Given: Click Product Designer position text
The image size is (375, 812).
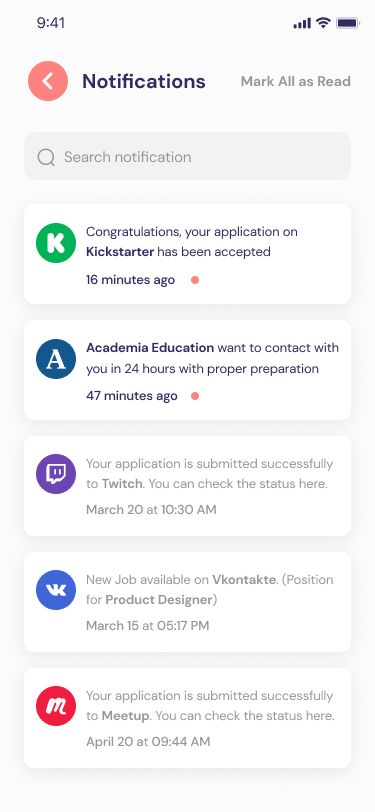Looking at the screenshot, I should (159, 600).
